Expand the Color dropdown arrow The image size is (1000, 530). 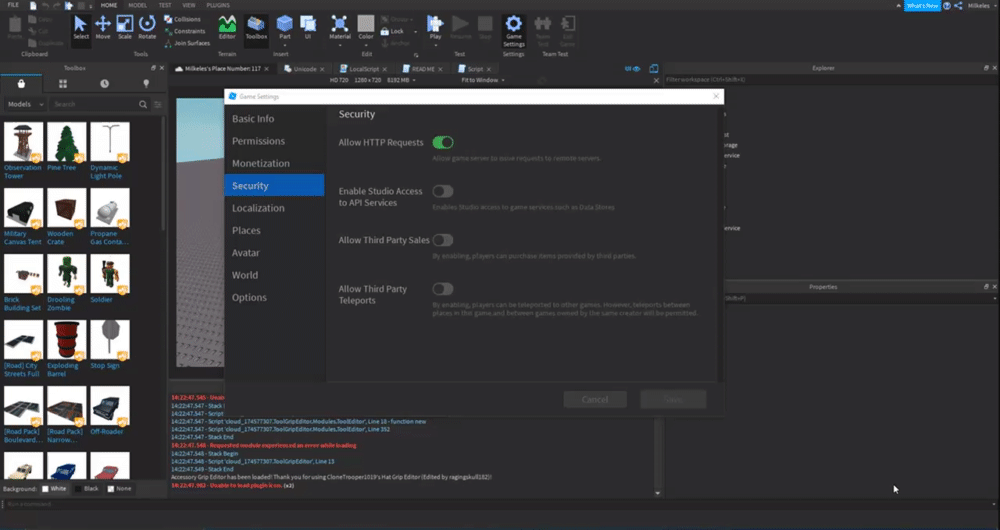pos(365,45)
